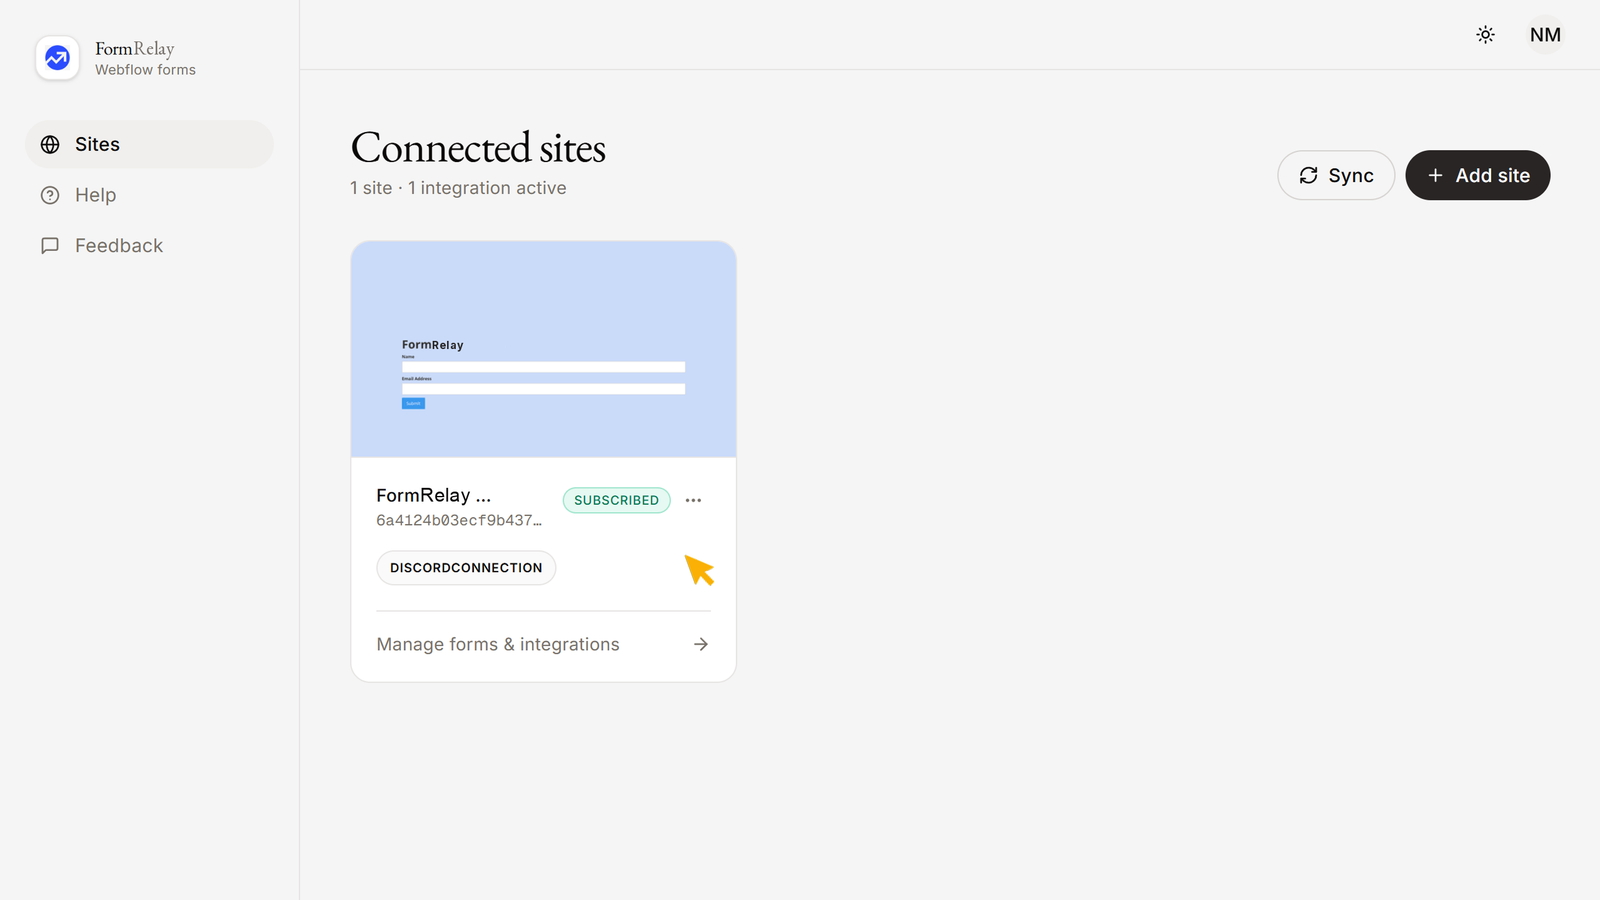Click the Add site button
The width and height of the screenshot is (1600, 900).
click(1477, 175)
